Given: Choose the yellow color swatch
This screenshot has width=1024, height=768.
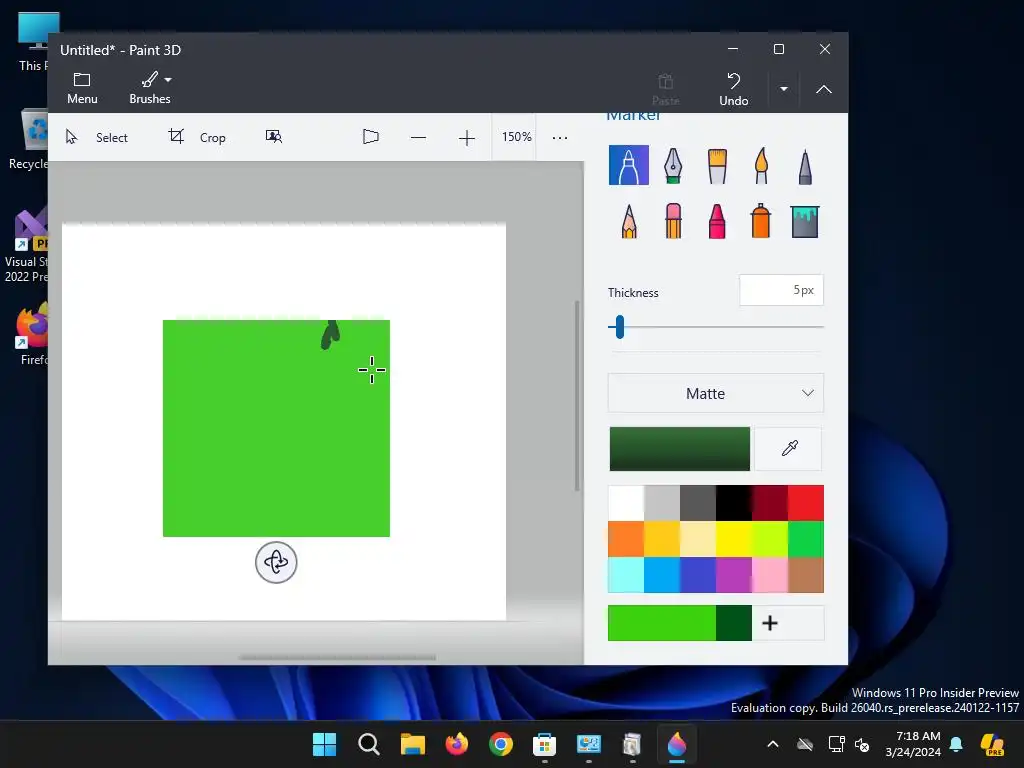Looking at the screenshot, I should tap(733, 539).
